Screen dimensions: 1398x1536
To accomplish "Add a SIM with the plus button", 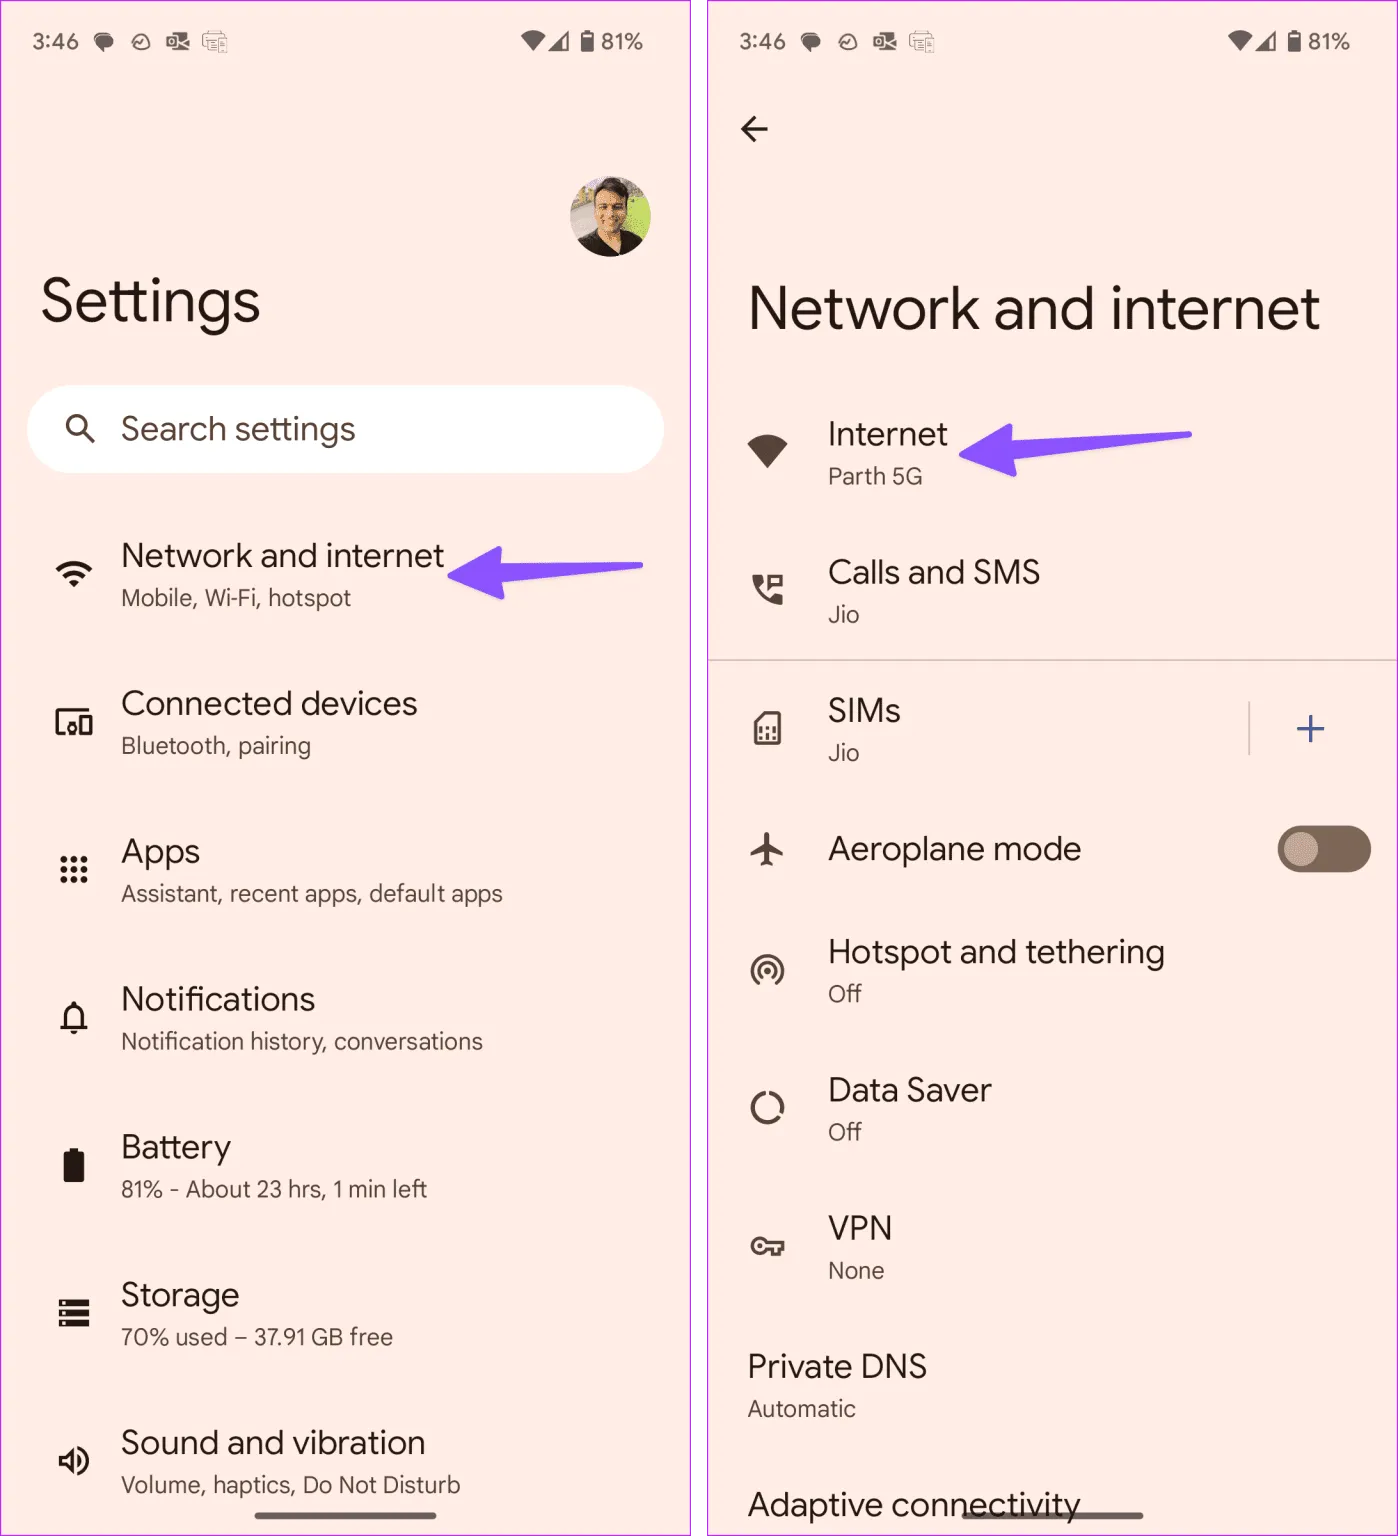I will click(1310, 728).
